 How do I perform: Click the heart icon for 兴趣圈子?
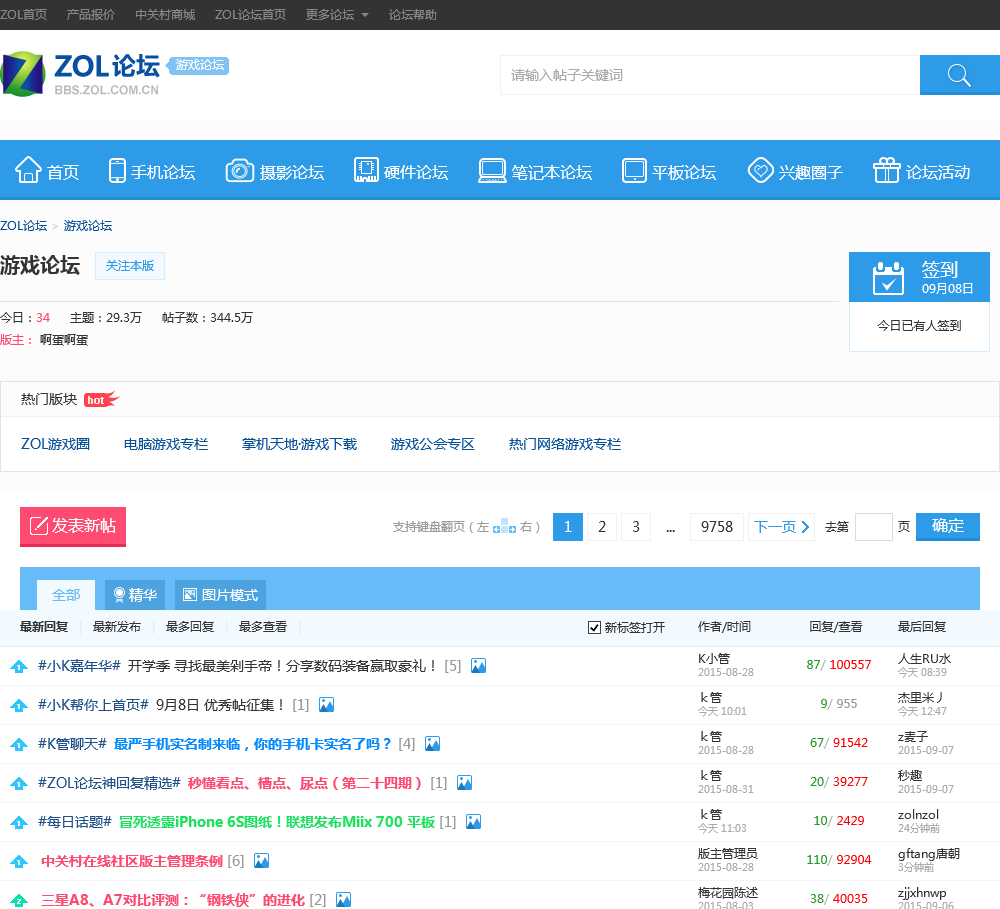pyautogui.click(x=760, y=170)
